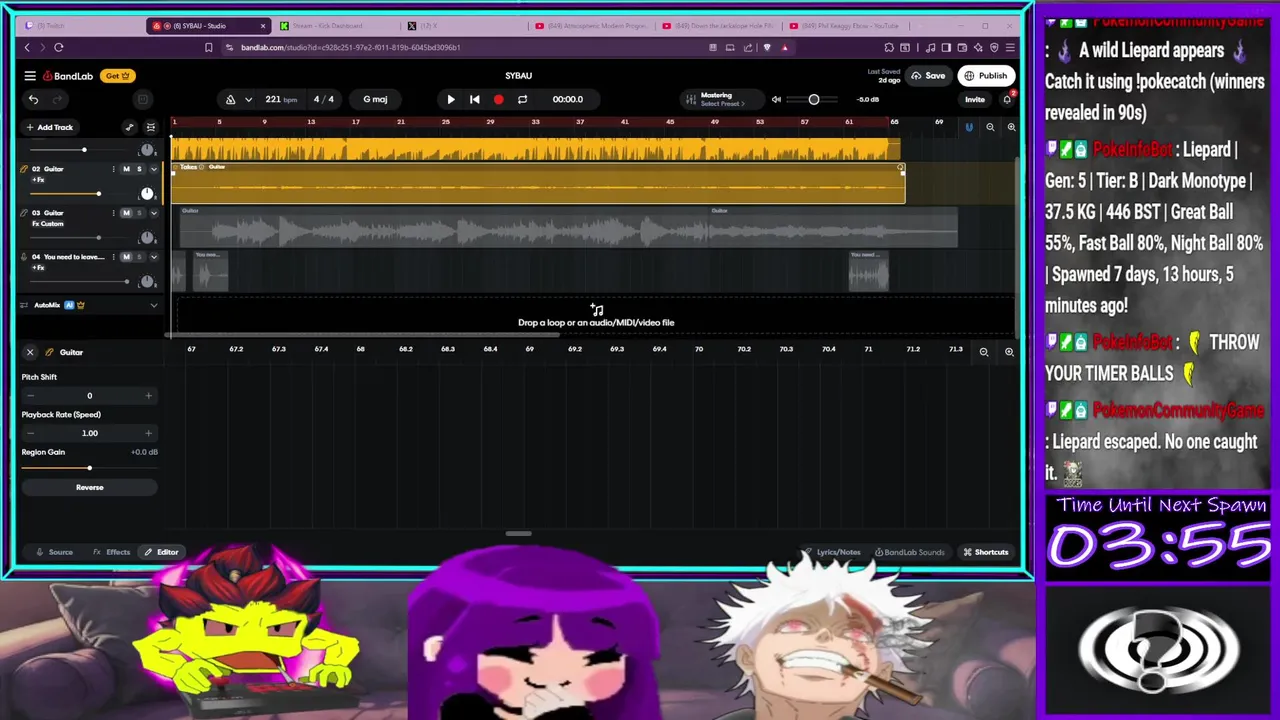The image size is (1280, 720).
Task: Decrease Pitch Shift with the minus button
Action: [x=30, y=396]
